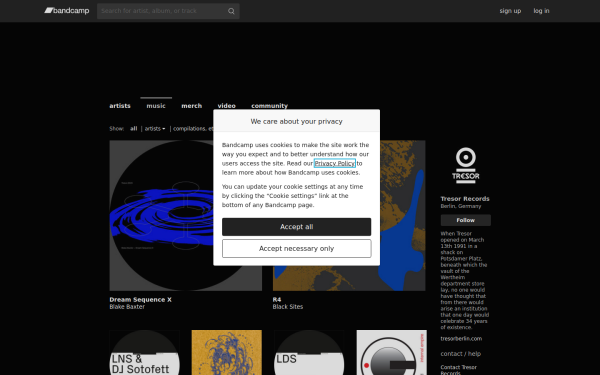Open the LNS & DJ Sotofett release thumbnail
This screenshot has height=375, width=600.
(144, 352)
